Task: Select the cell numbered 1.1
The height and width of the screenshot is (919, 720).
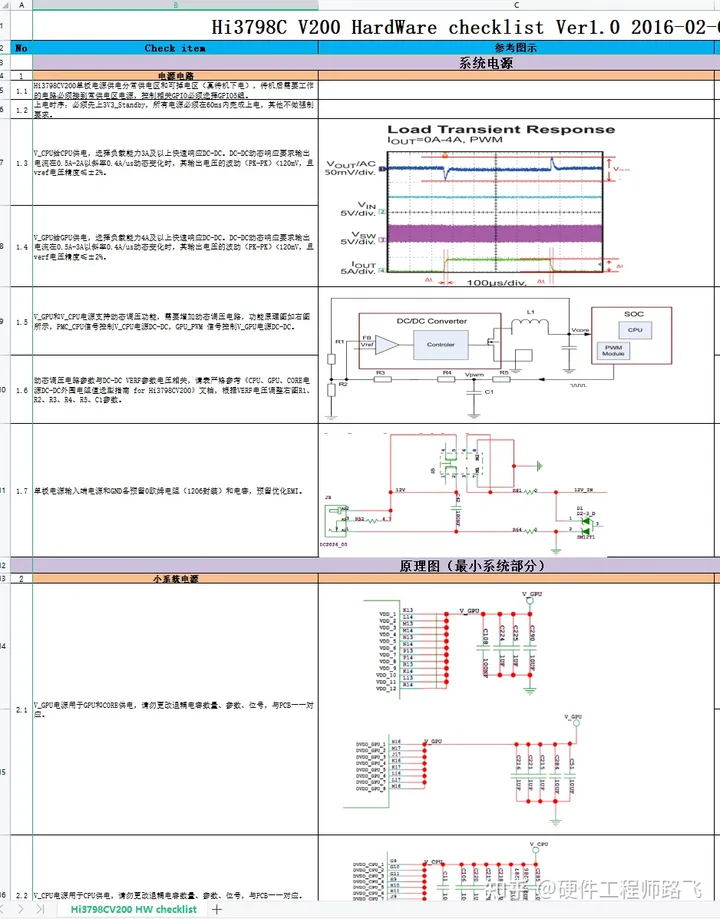Action: [22, 90]
